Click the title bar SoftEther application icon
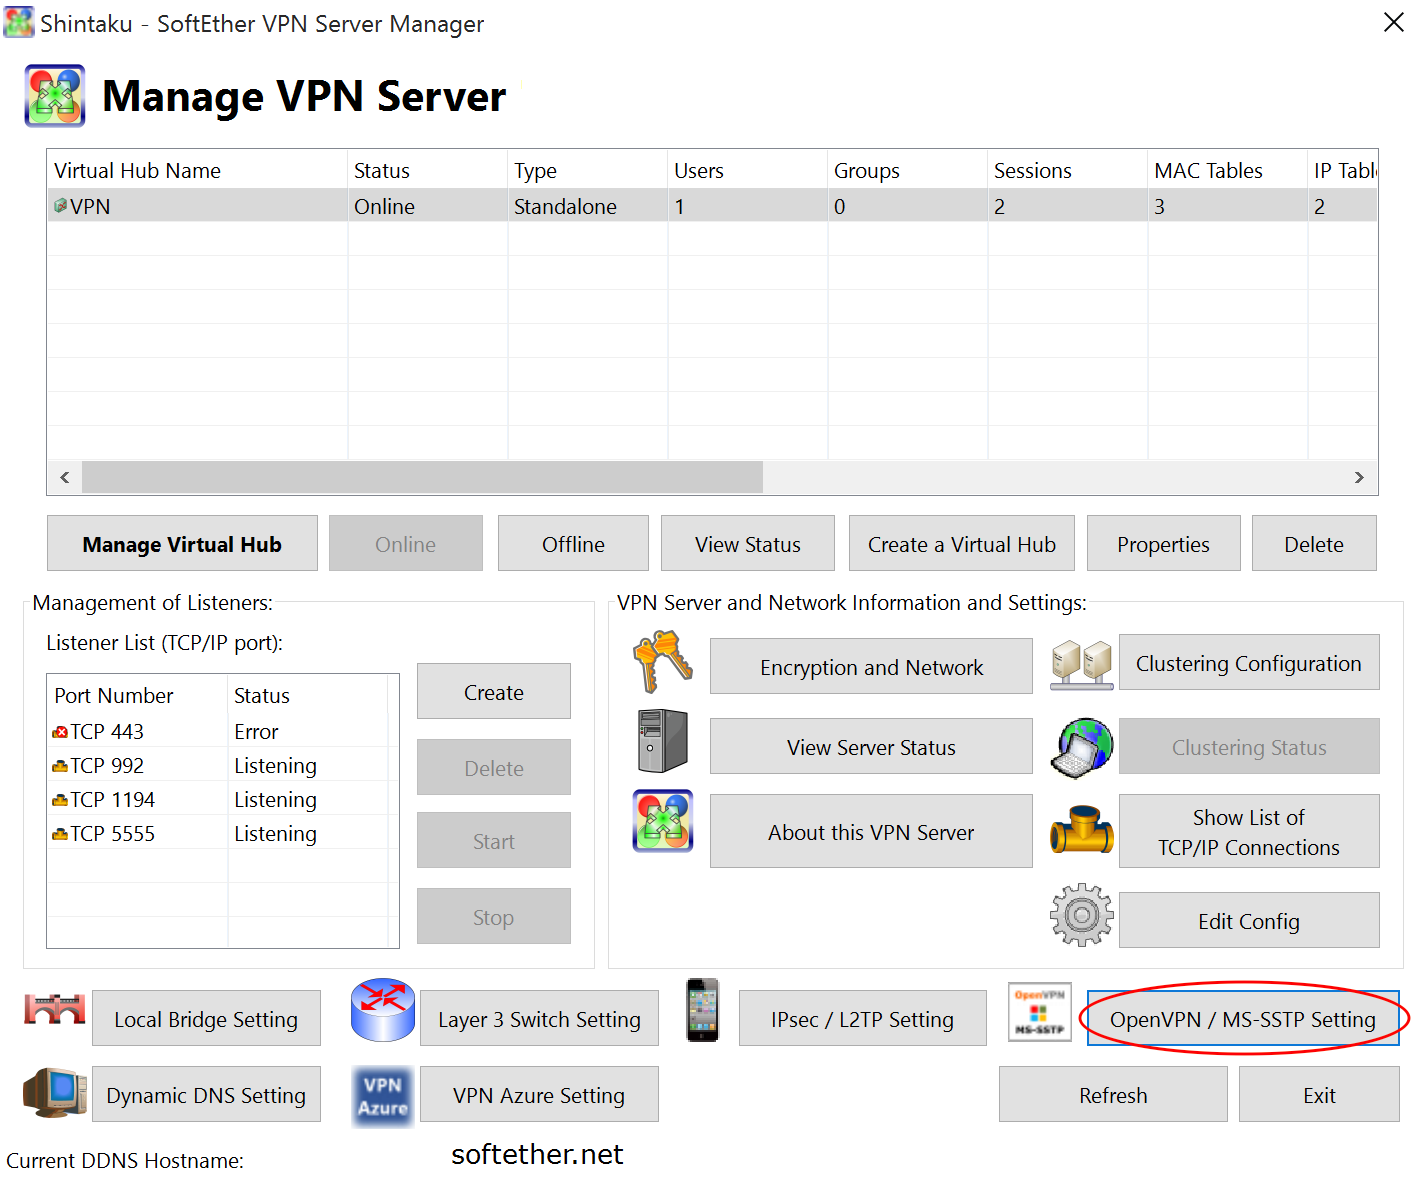 19,22
